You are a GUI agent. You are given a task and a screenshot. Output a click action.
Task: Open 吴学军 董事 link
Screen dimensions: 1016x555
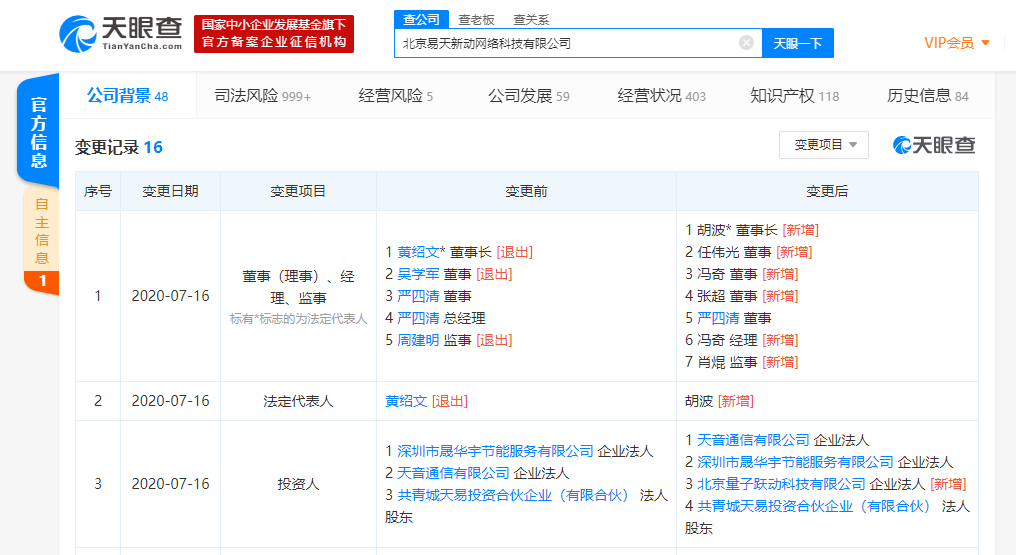click(x=418, y=274)
